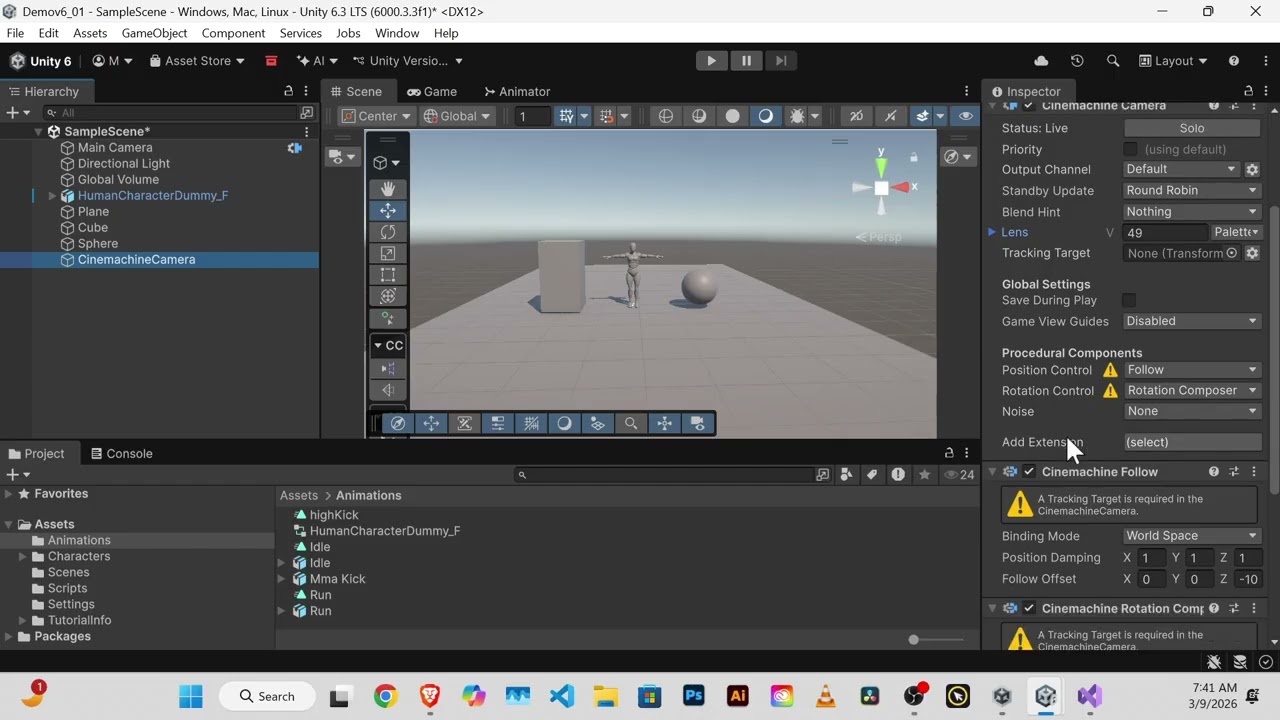Image resolution: width=1280 pixels, height=720 pixels.
Task: Disable the Cinemachine Follow component checkbox
Action: pyautogui.click(x=1029, y=472)
